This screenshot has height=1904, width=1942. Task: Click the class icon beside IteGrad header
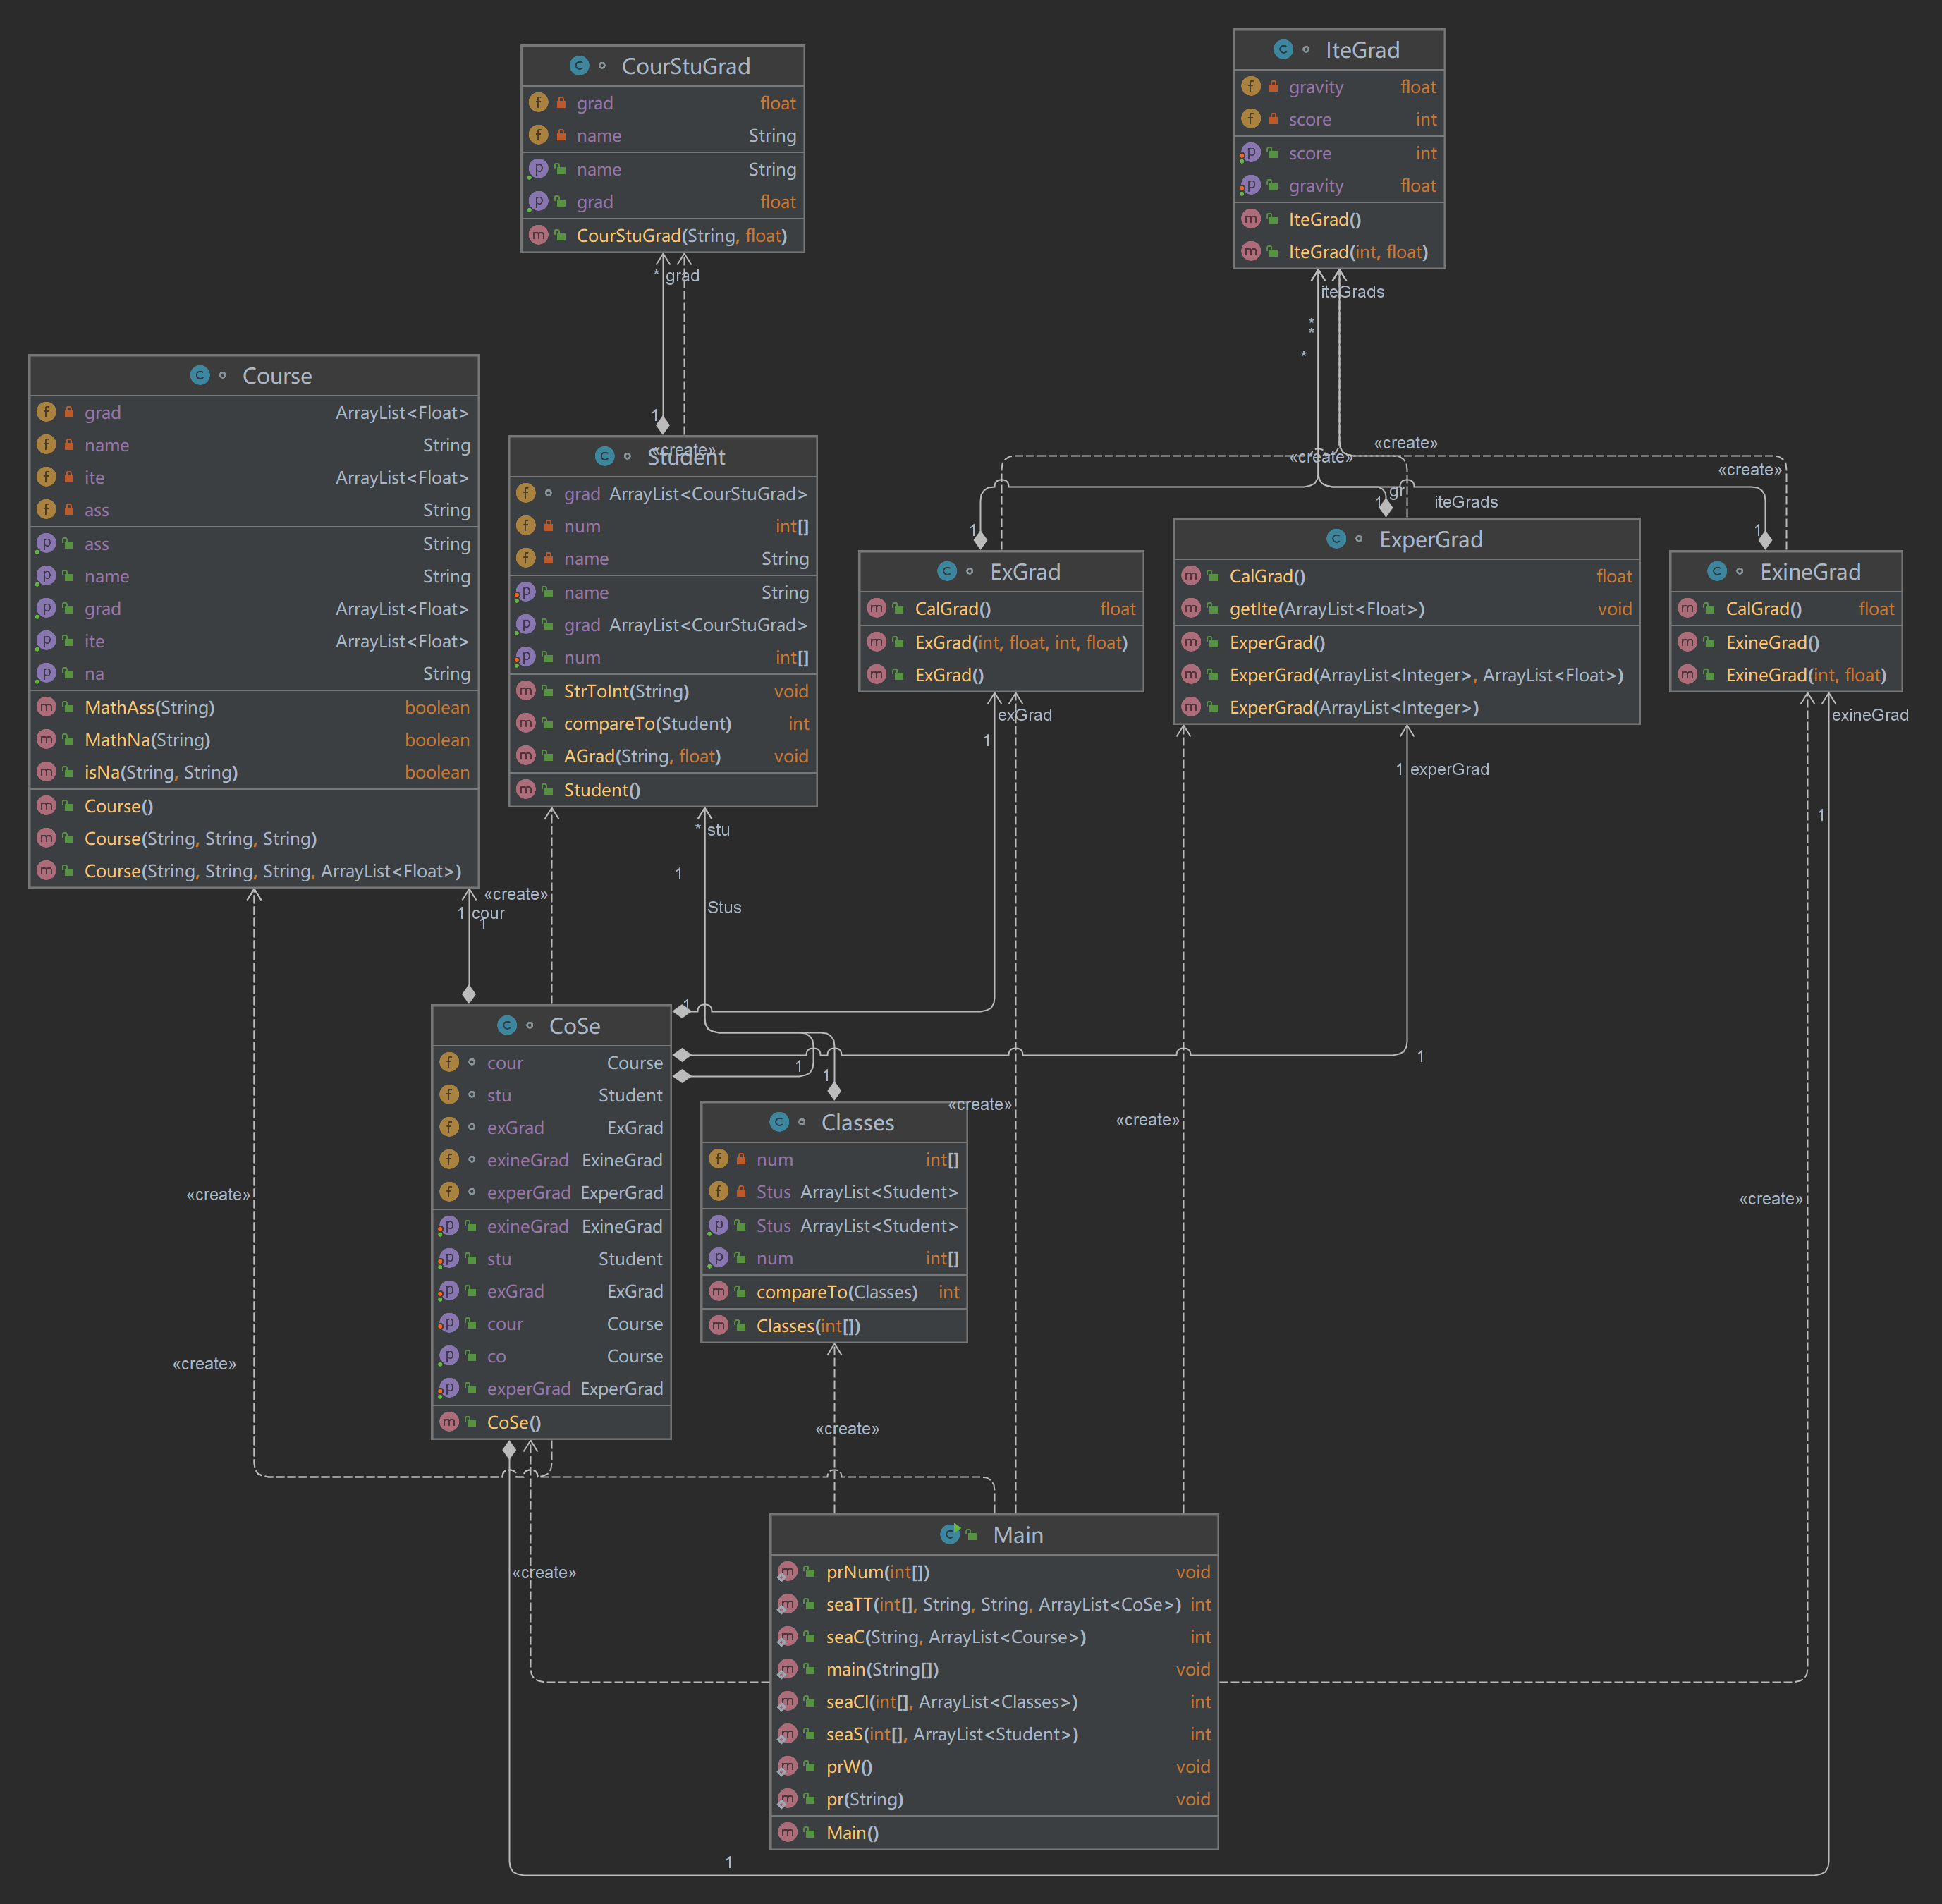click(x=1283, y=49)
